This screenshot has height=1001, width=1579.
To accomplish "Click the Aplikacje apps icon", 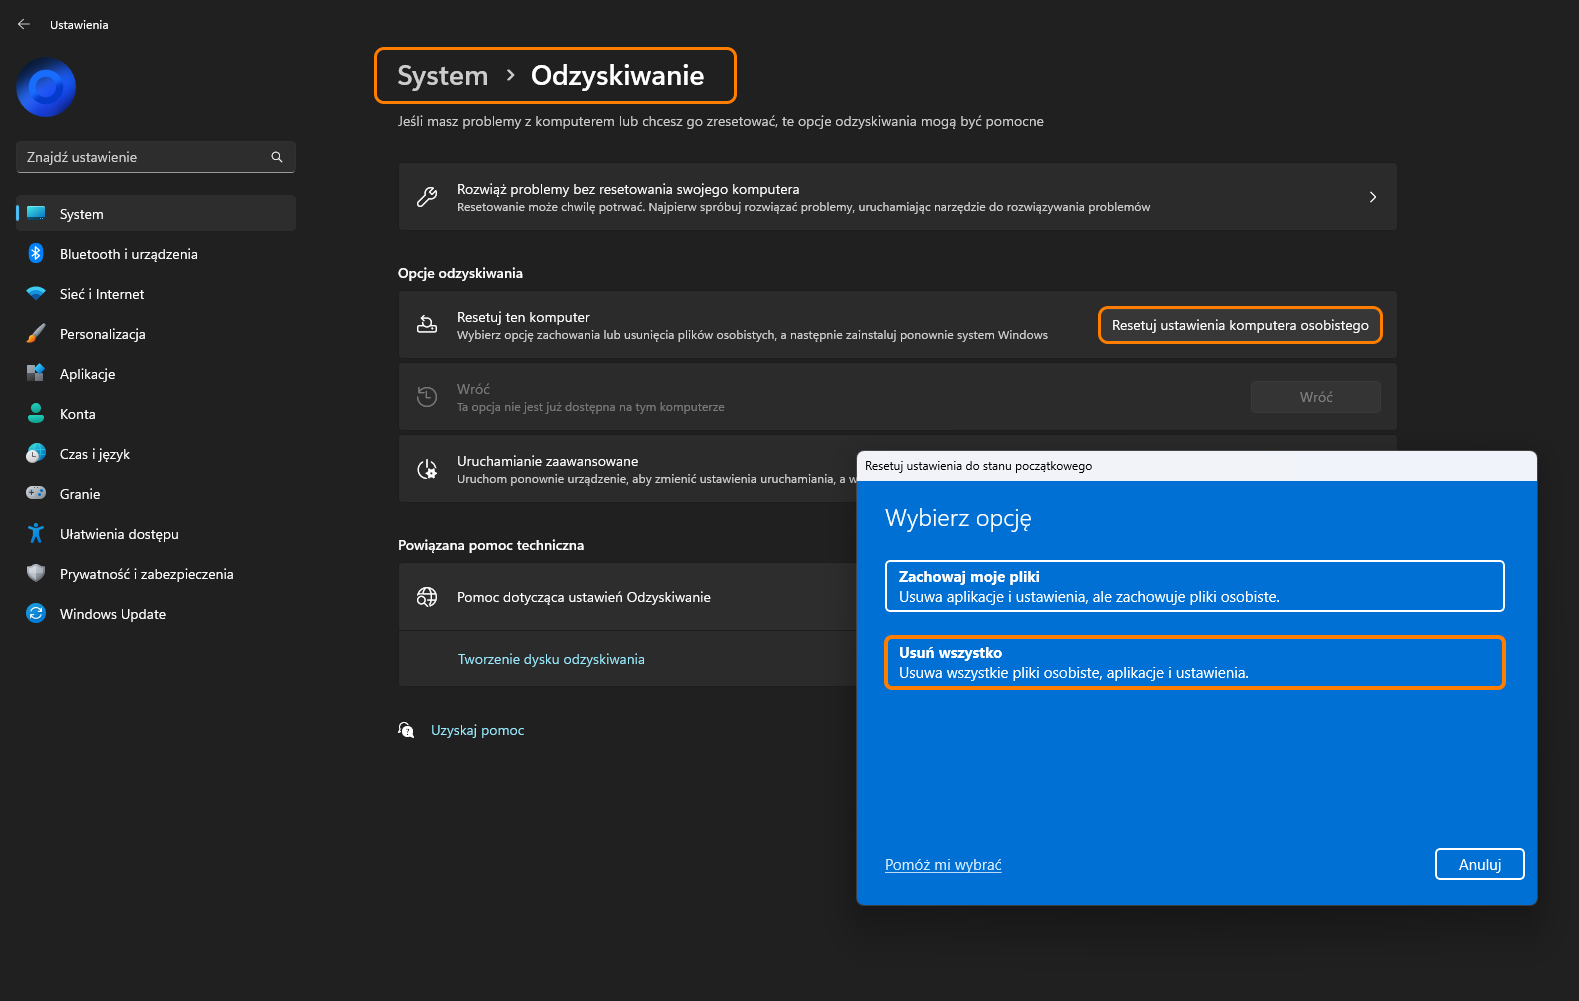I will (x=36, y=373).
